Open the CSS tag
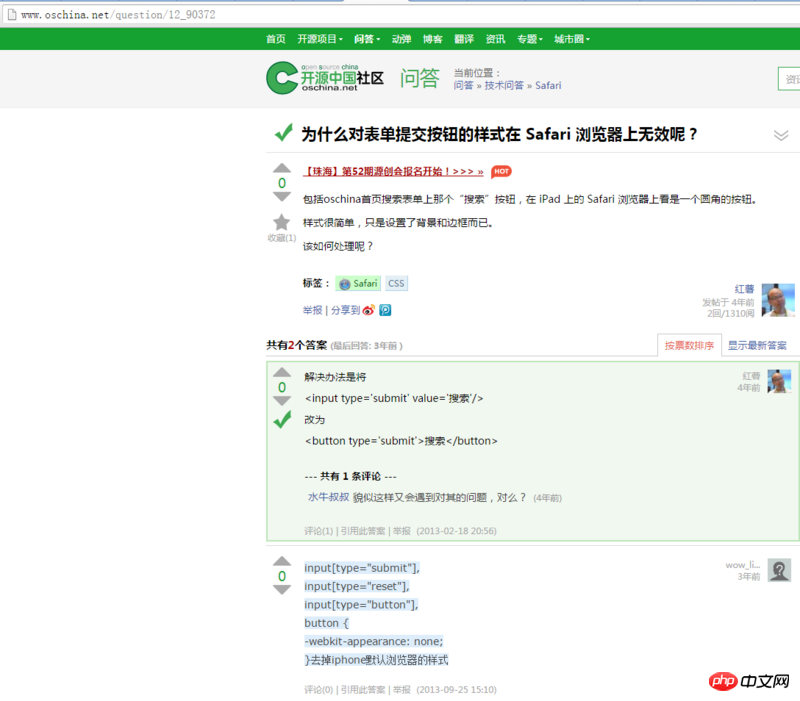 tap(396, 283)
